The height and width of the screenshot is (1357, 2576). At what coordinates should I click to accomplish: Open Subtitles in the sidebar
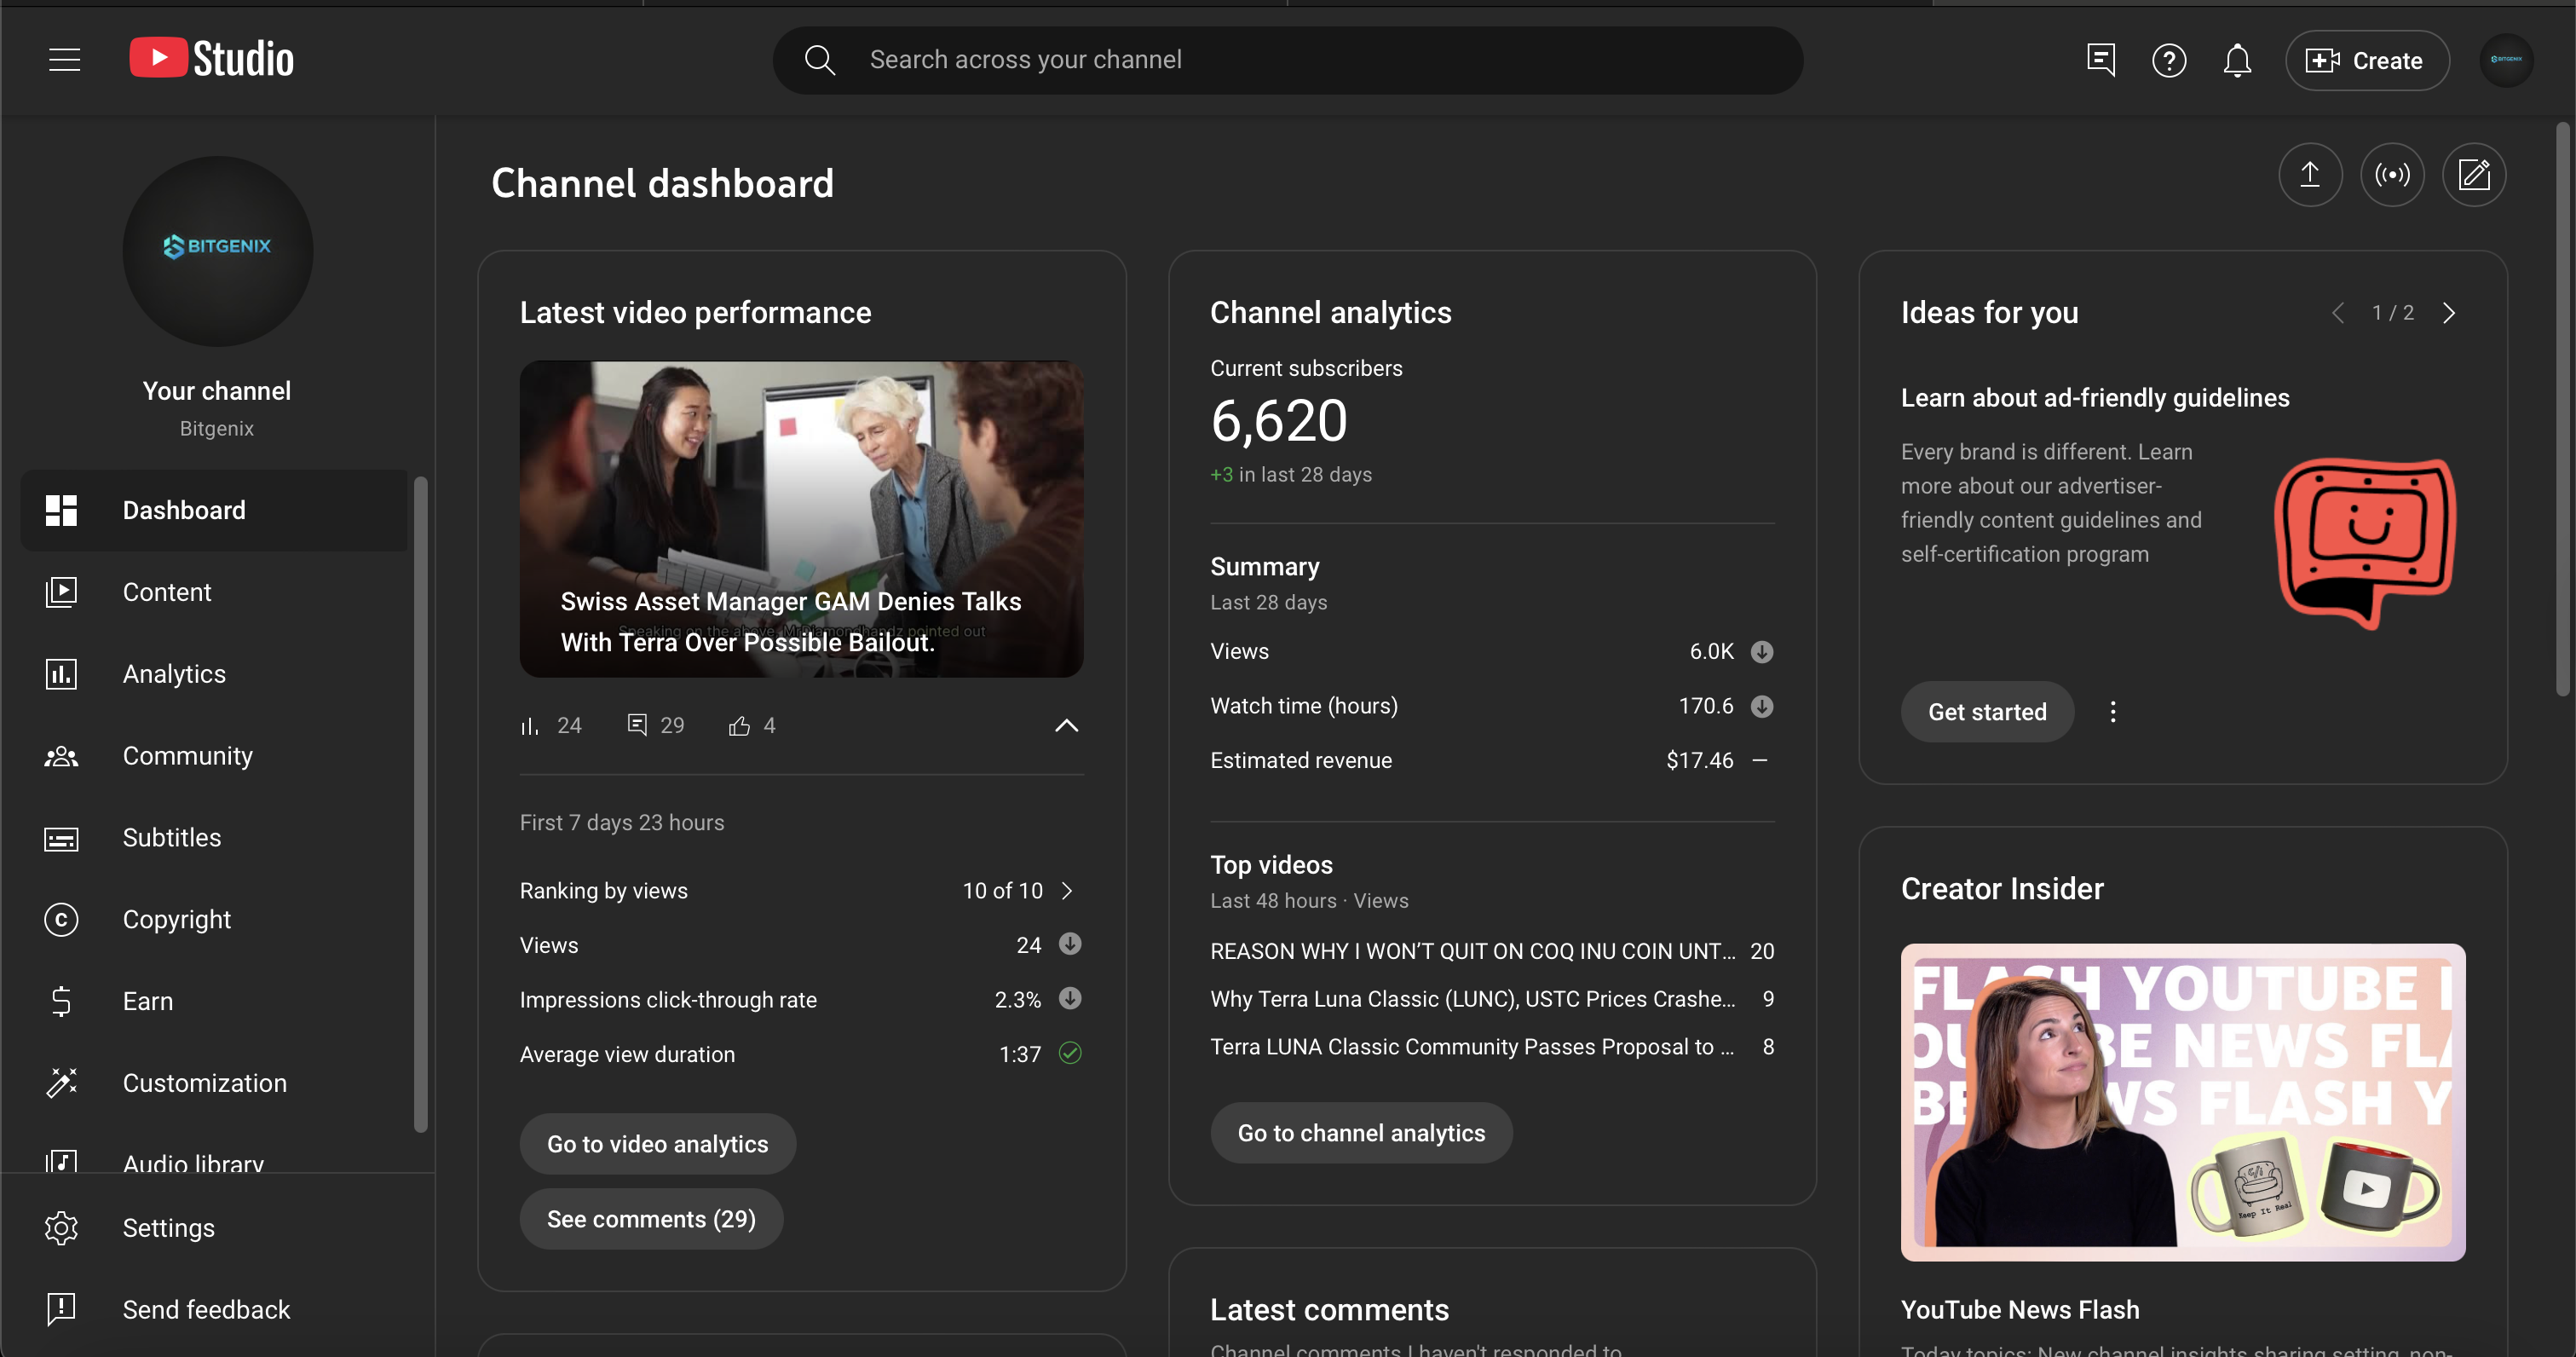(x=214, y=838)
